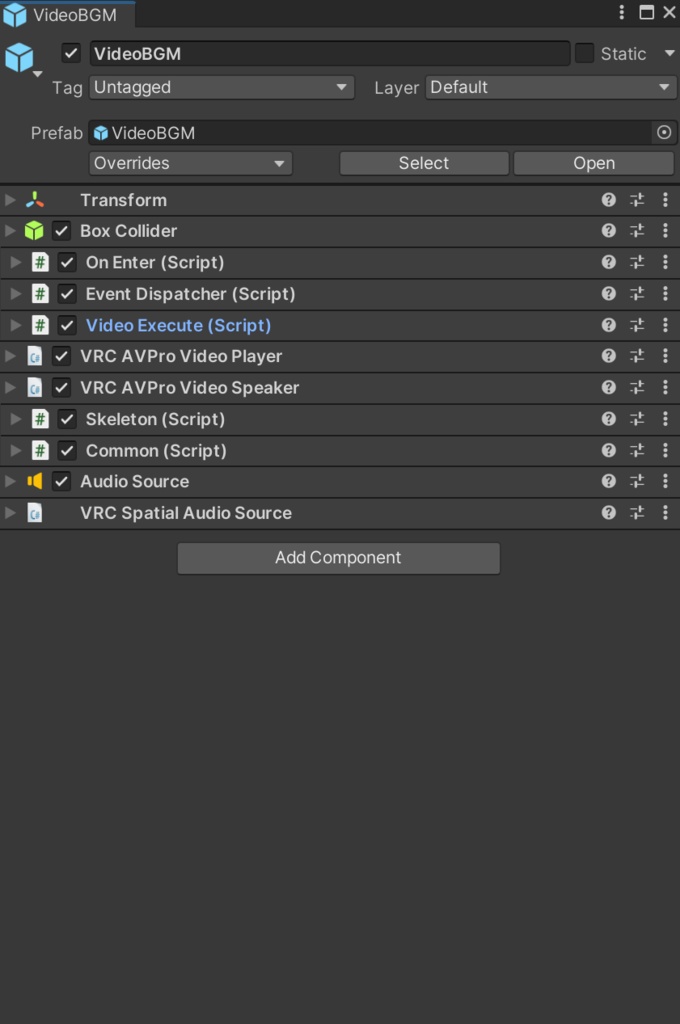Click the Video Execute script icon
This screenshot has width=680, height=1024.
click(40, 325)
